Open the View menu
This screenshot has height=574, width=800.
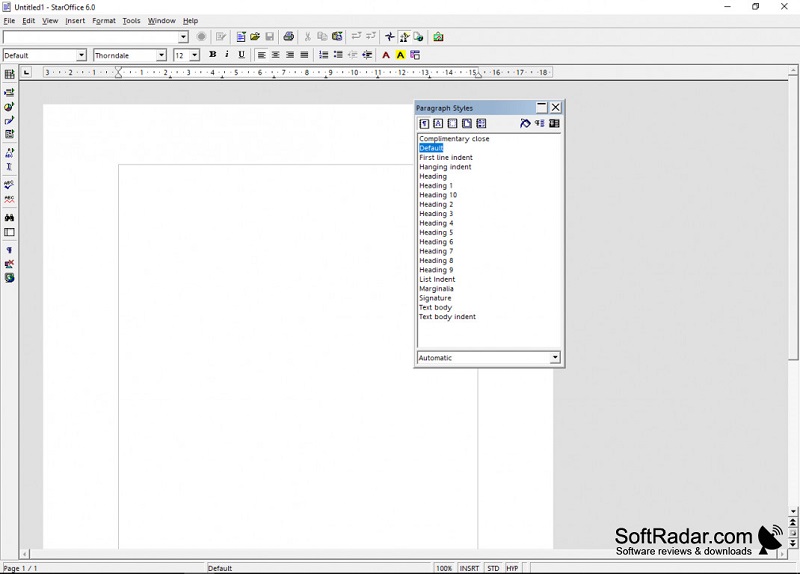(50, 21)
